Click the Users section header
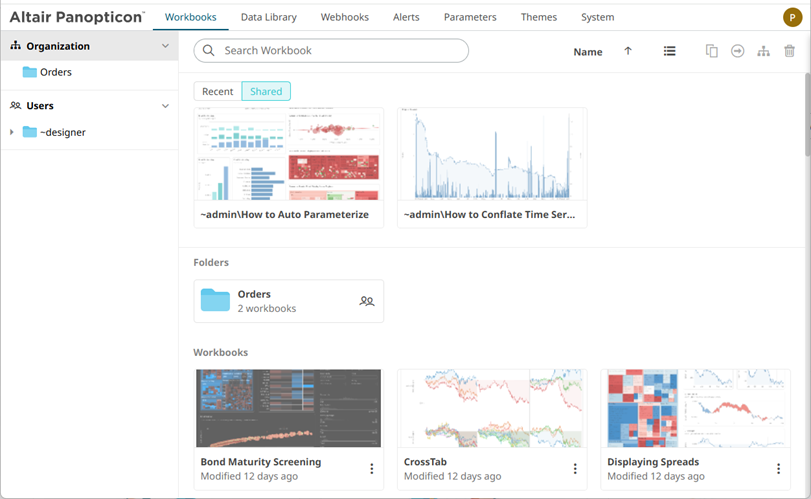Viewport: 811px width, 499px height. [90, 105]
